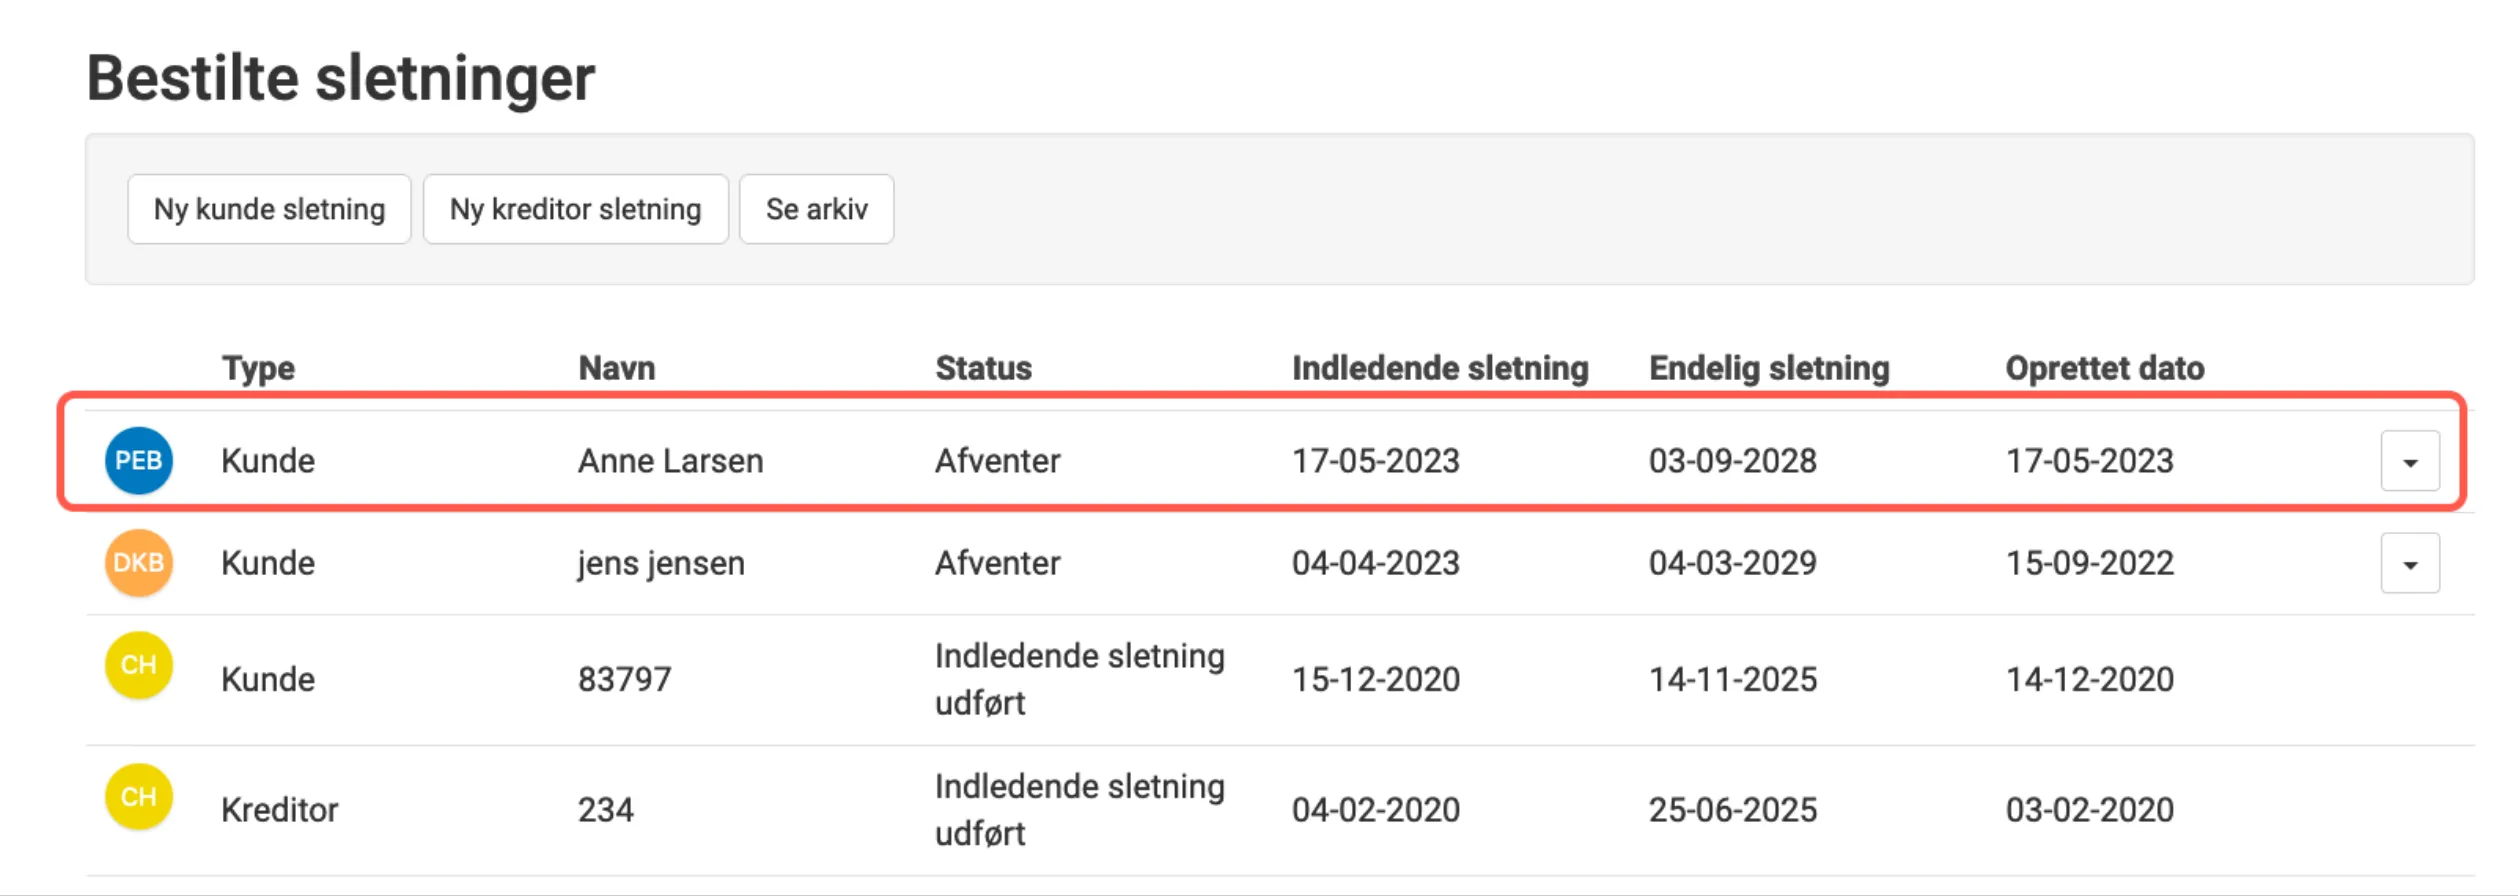Sort by the Oprettet dato column header
The image size is (2518, 896).
click(2104, 368)
